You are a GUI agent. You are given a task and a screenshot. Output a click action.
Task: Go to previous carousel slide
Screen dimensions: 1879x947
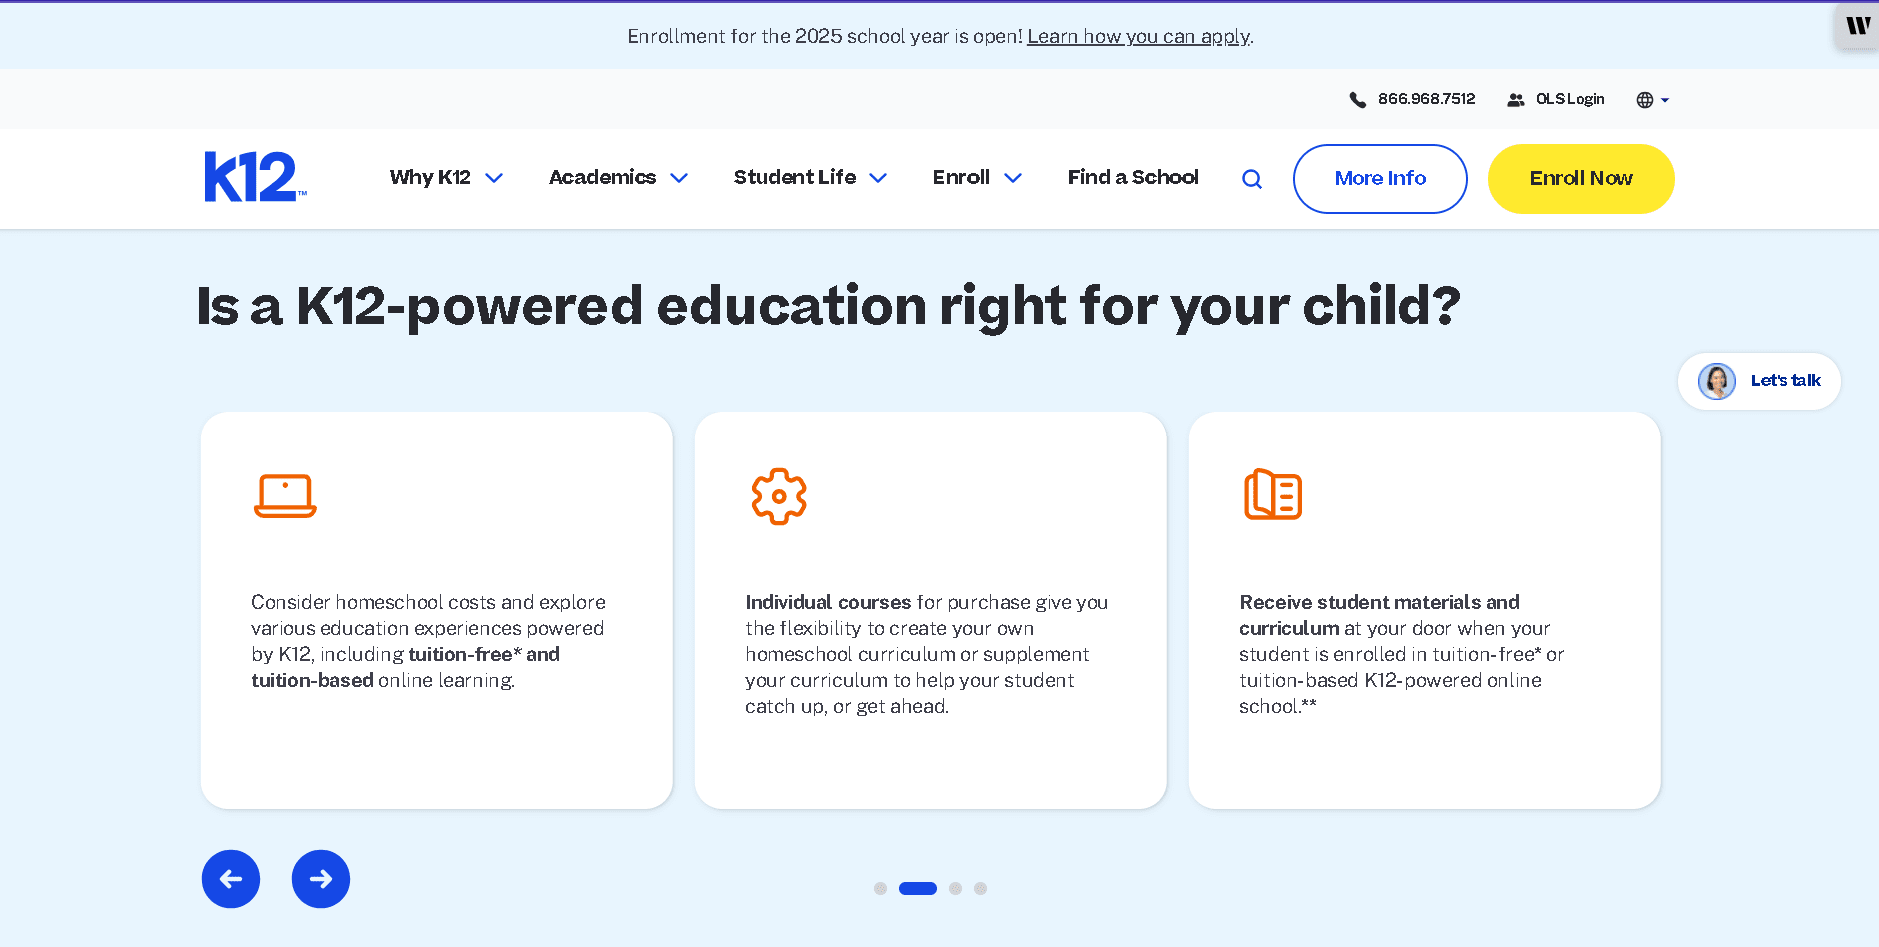coord(231,879)
